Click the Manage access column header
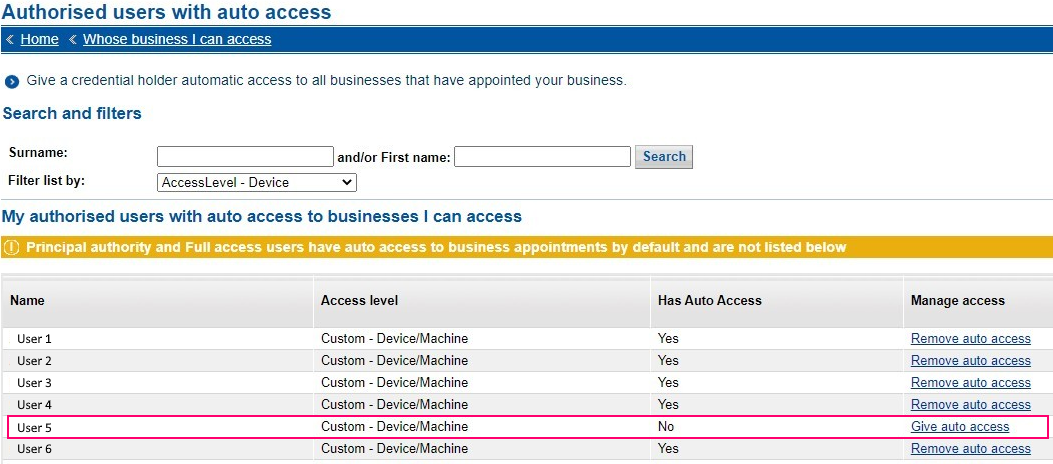Image resolution: width=1053 pixels, height=464 pixels. click(957, 300)
